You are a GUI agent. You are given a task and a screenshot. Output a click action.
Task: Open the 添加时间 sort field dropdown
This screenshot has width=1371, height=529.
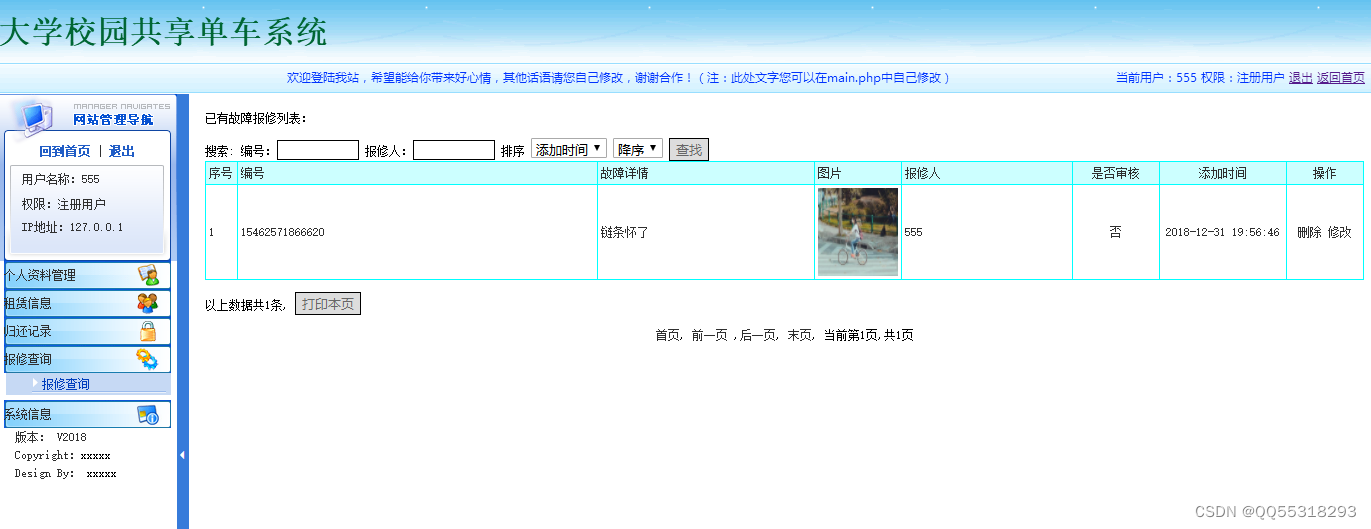569,149
